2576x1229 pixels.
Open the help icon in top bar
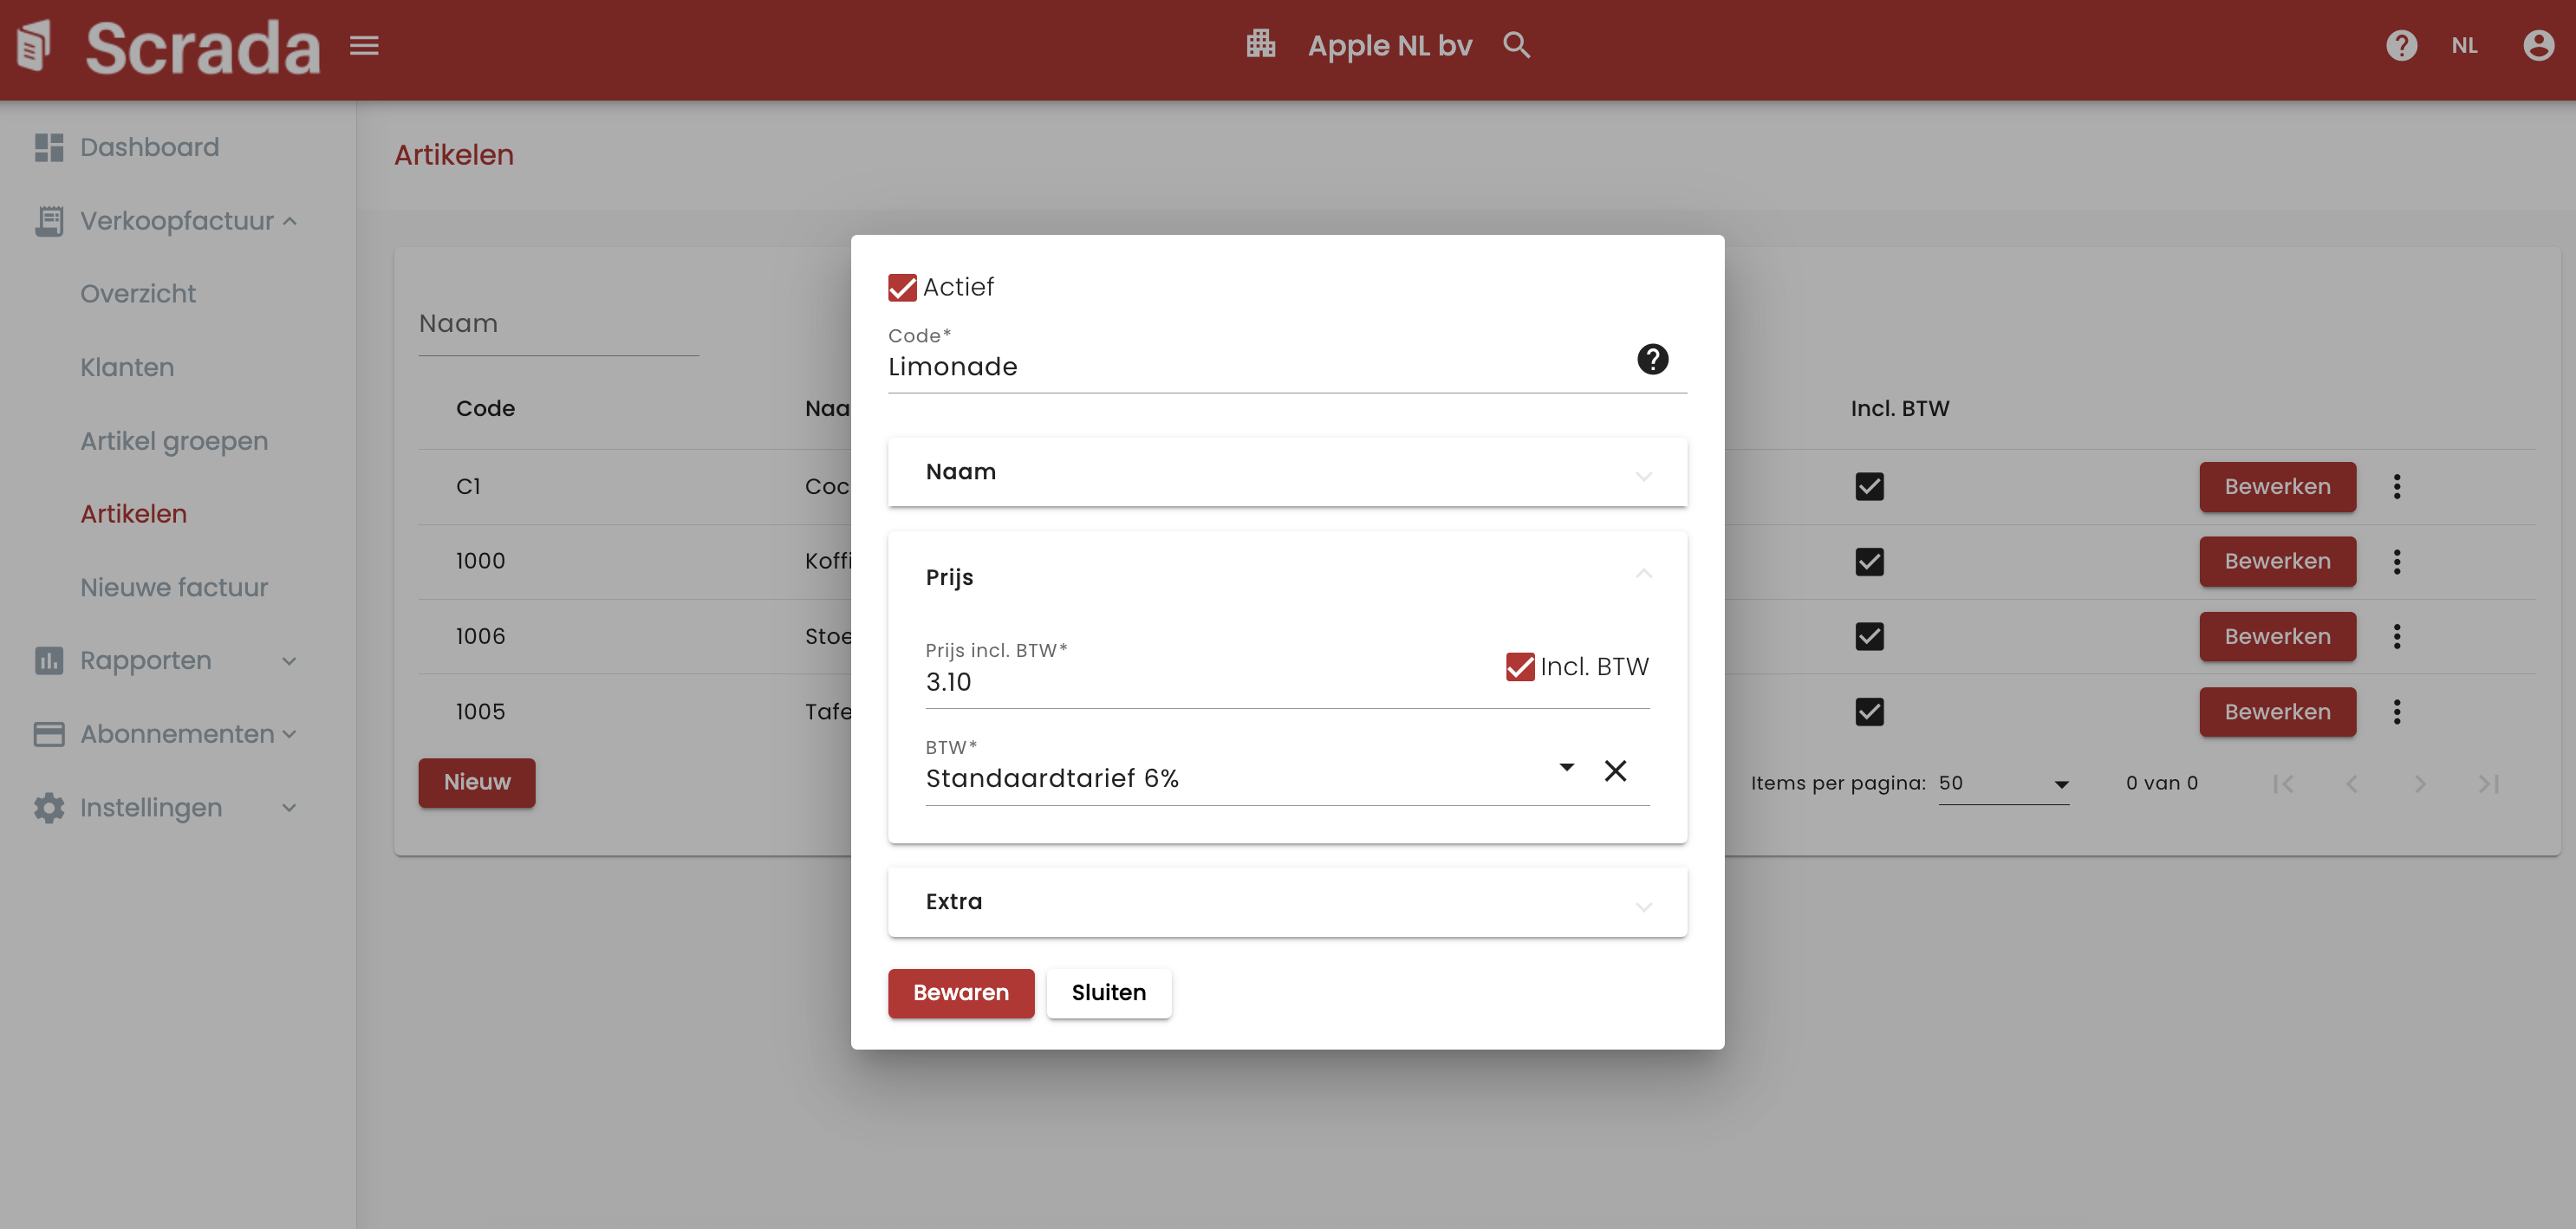[2401, 46]
